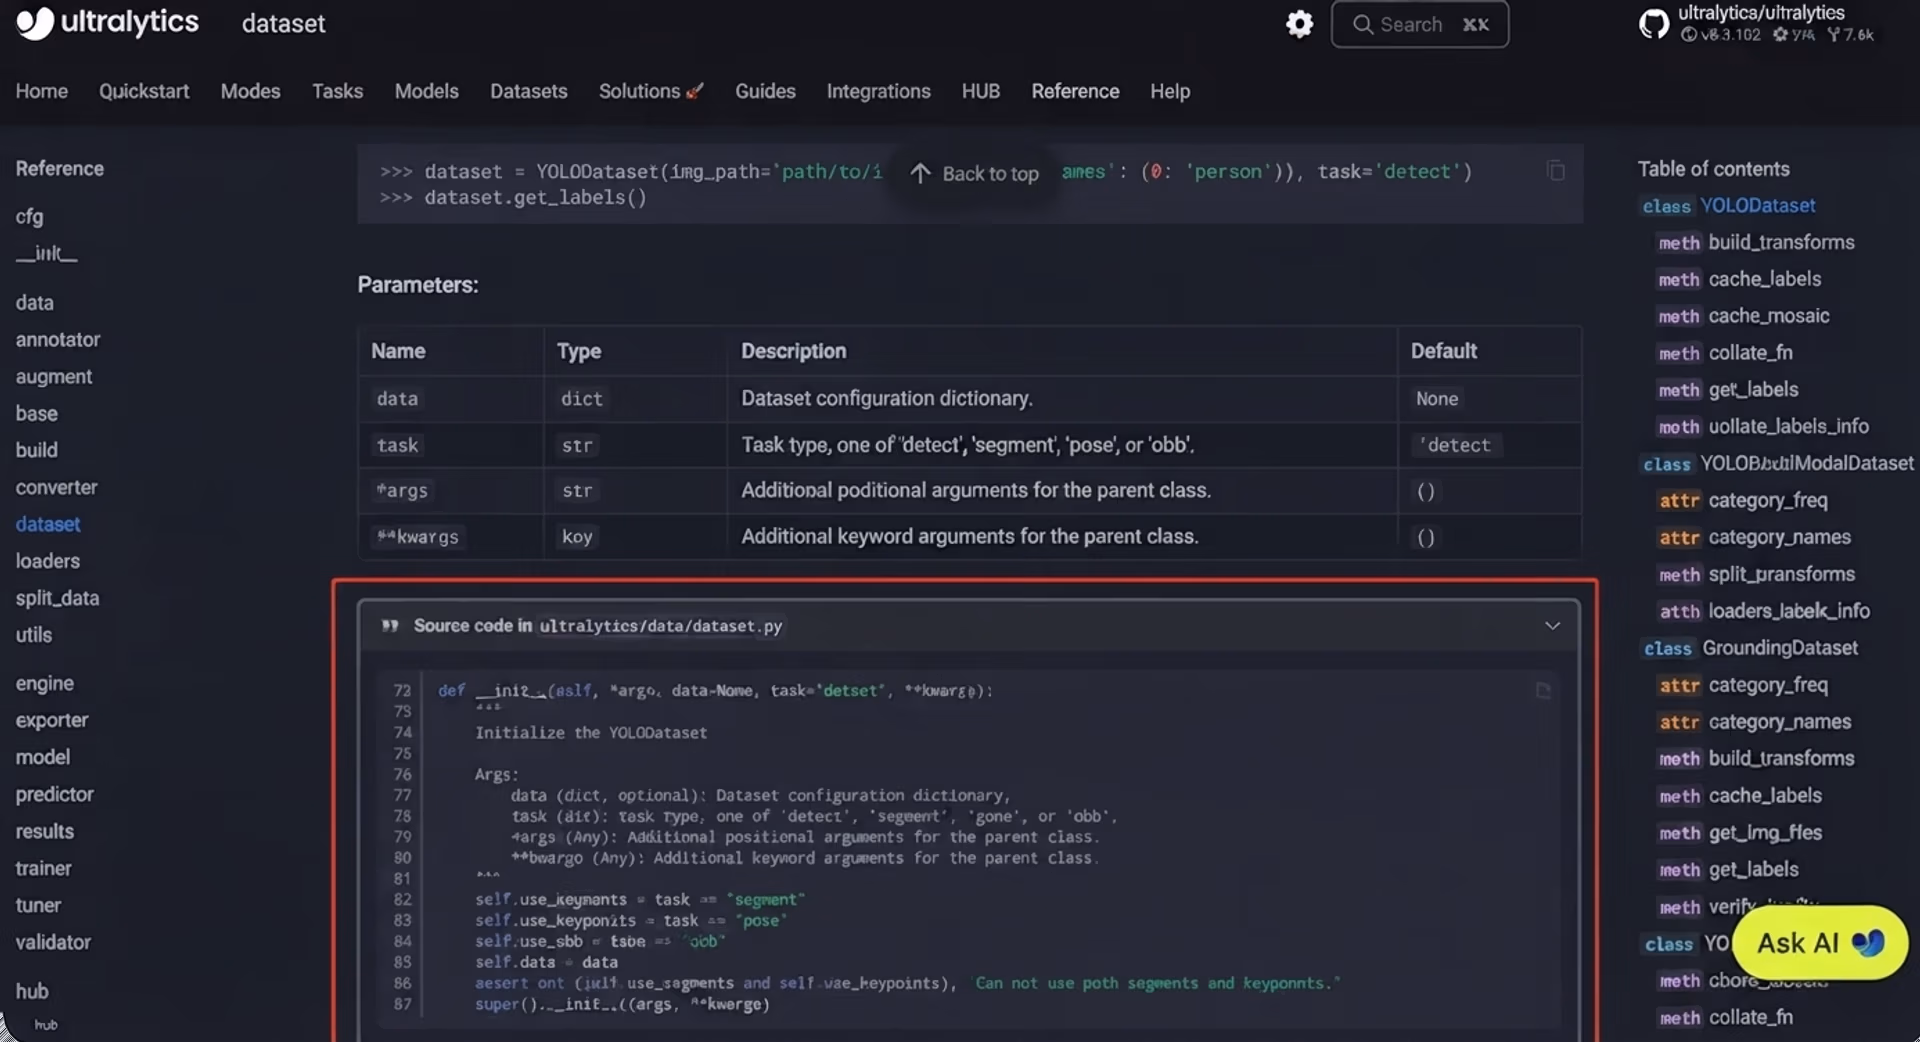Open cfg in the Reference sidebar
Viewport: 1920px width, 1042px height.
click(29, 216)
